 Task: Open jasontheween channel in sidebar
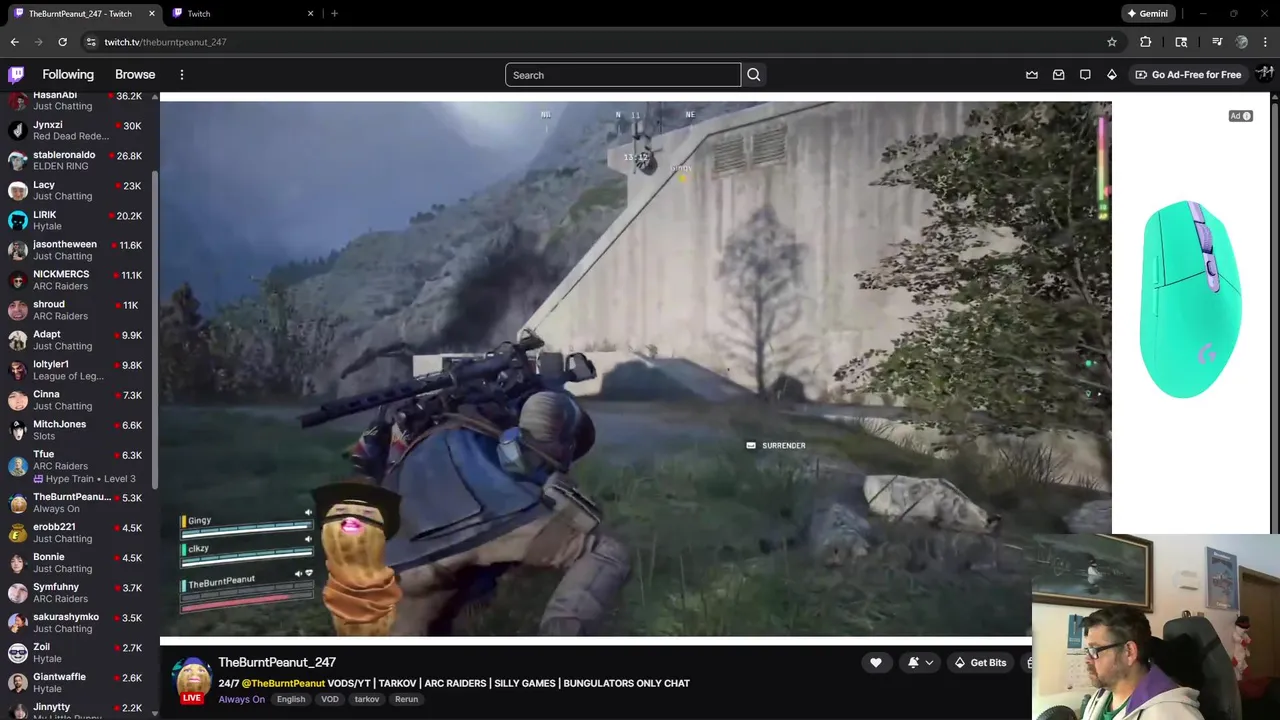pyautogui.click(x=80, y=250)
